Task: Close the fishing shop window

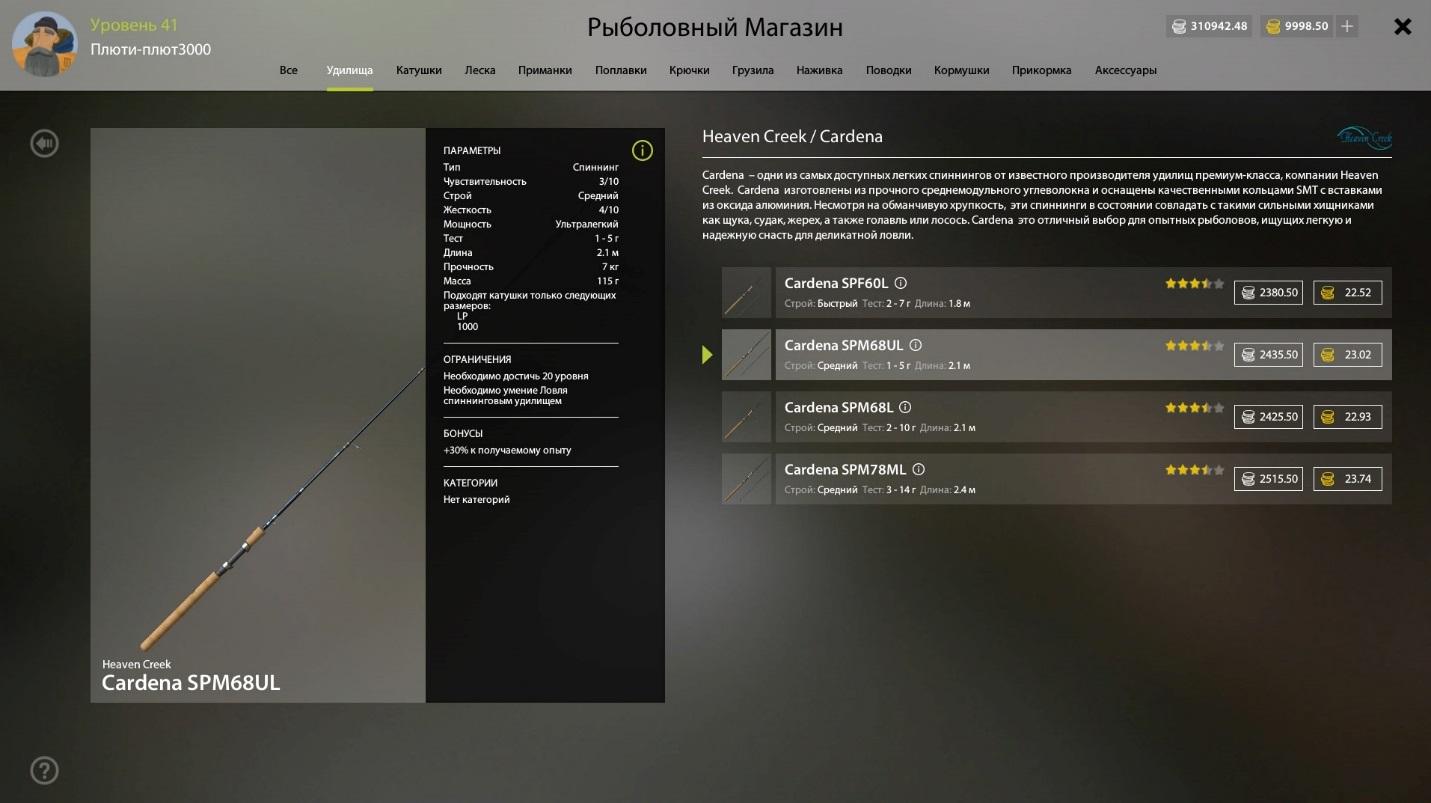Action: click(1402, 27)
